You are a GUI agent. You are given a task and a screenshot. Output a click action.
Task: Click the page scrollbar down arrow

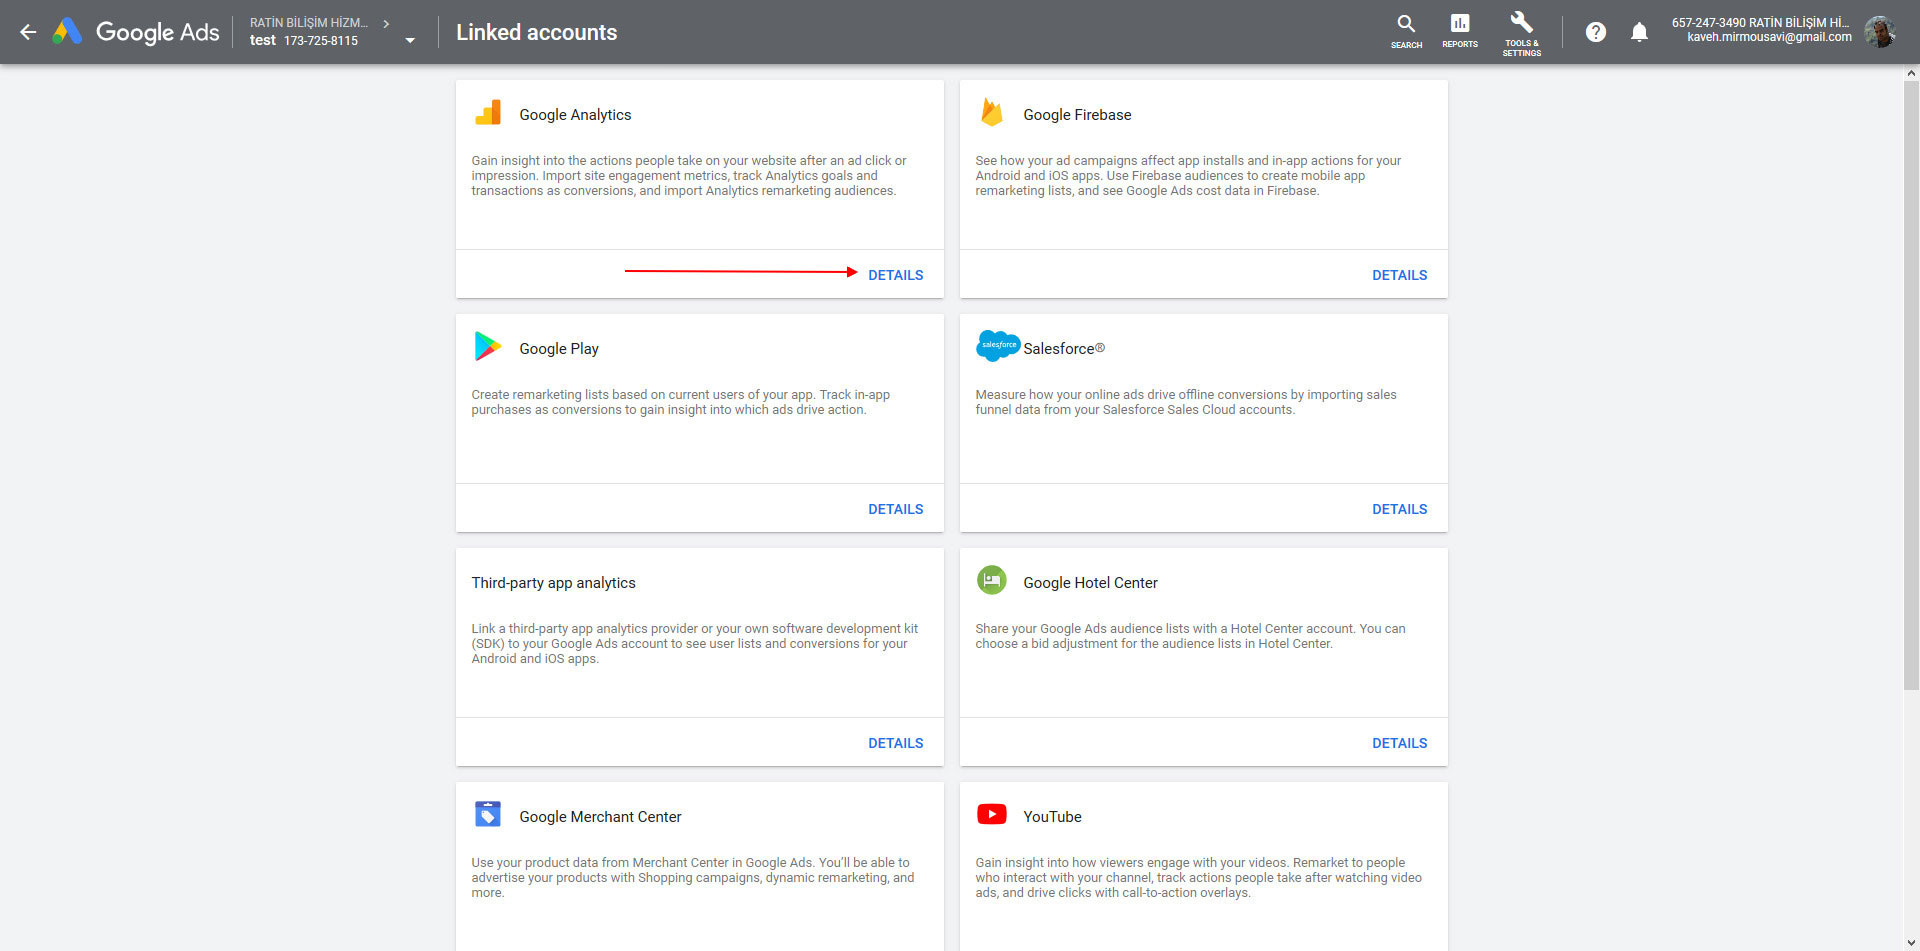pos(1911,943)
